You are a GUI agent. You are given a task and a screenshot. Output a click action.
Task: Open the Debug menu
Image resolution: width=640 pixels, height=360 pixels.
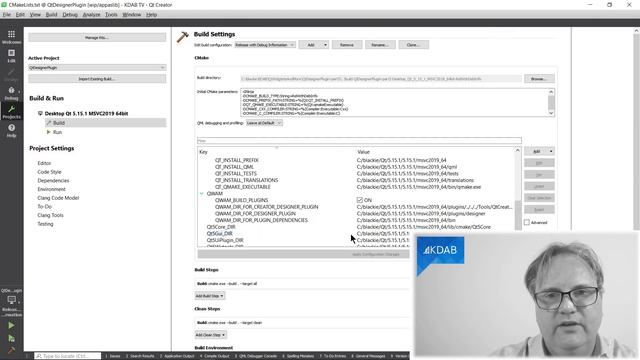(70, 15)
